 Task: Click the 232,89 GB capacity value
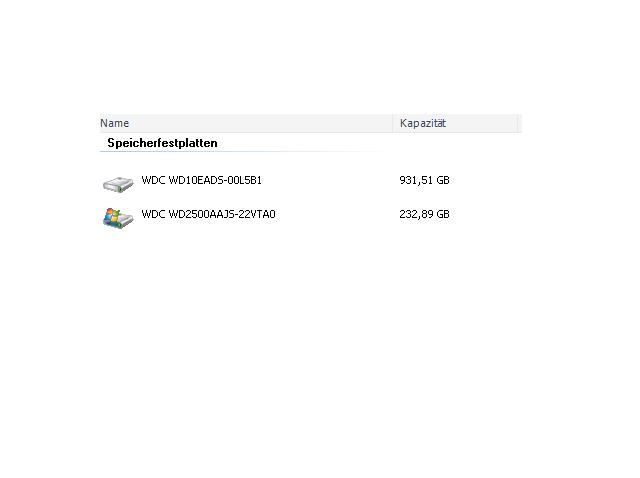[x=424, y=214]
